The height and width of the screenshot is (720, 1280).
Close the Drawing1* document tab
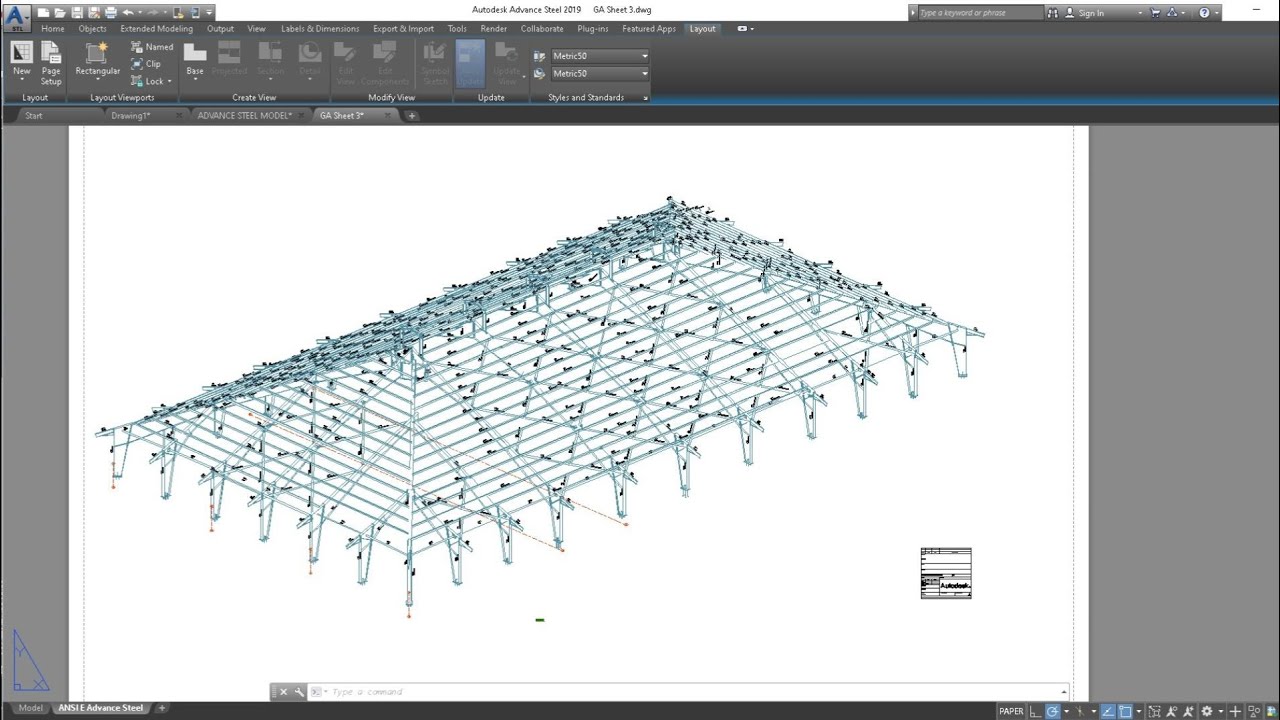(179, 116)
